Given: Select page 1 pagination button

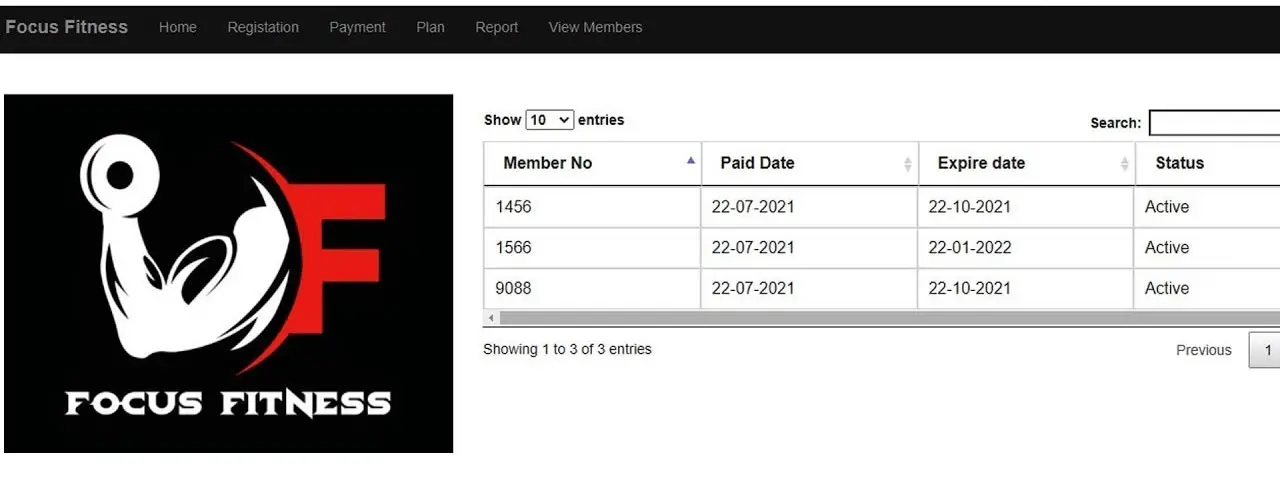Looking at the screenshot, I should [1266, 350].
